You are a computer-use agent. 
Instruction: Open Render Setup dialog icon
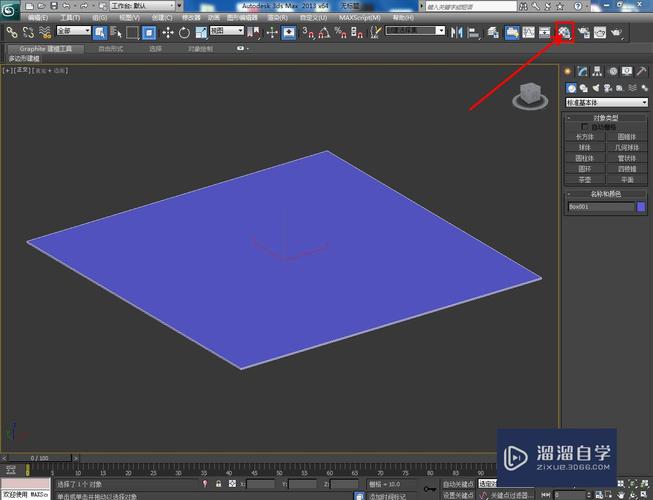[x=583, y=32]
